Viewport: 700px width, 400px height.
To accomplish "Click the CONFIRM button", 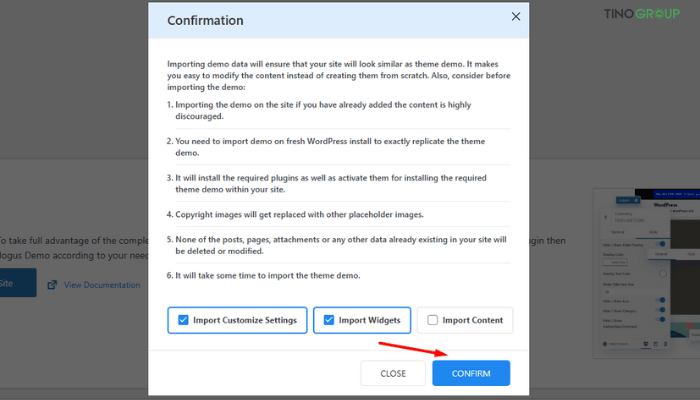I will 471,373.
